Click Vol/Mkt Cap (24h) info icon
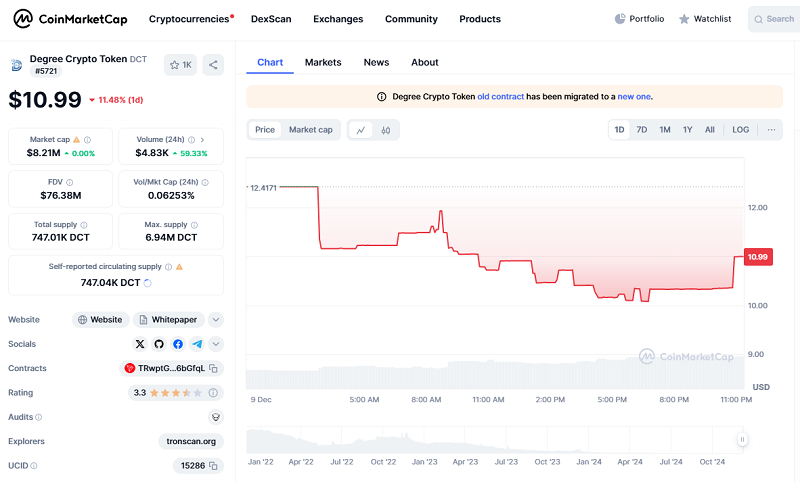 pos(205,182)
